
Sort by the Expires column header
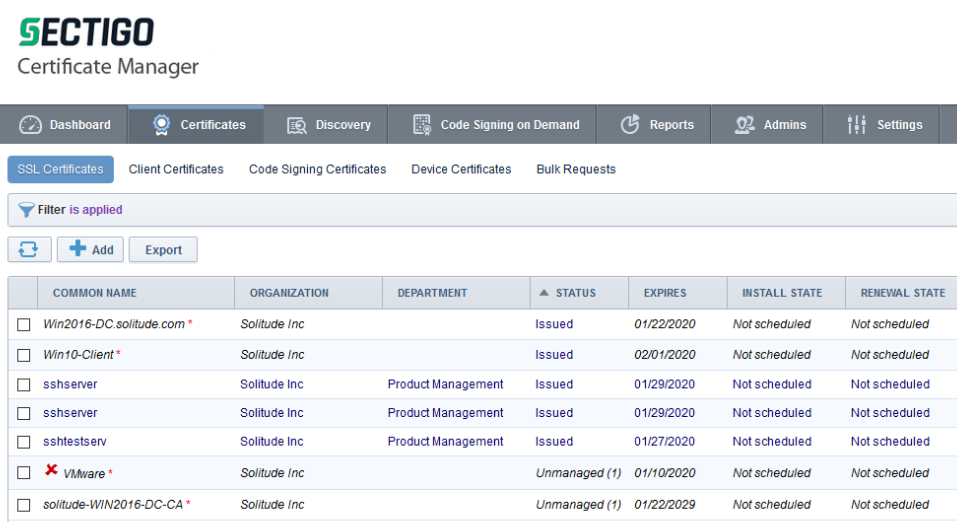665,293
